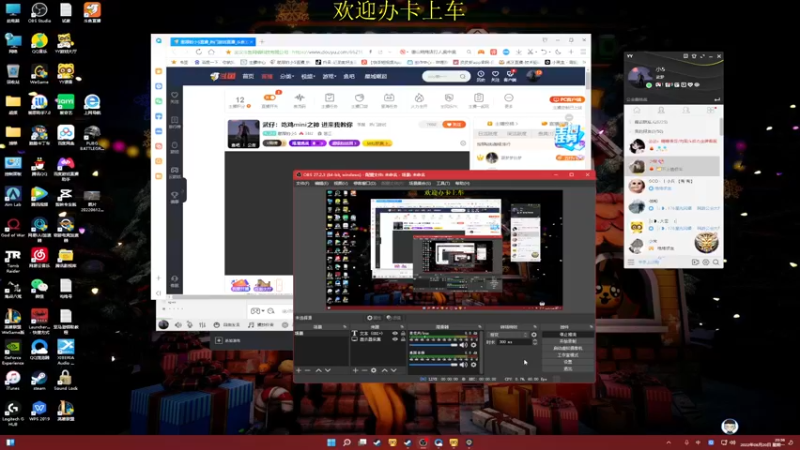Open the OBS scene transition dropdown
The height and width of the screenshot is (450, 800).
[x=508, y=335]
